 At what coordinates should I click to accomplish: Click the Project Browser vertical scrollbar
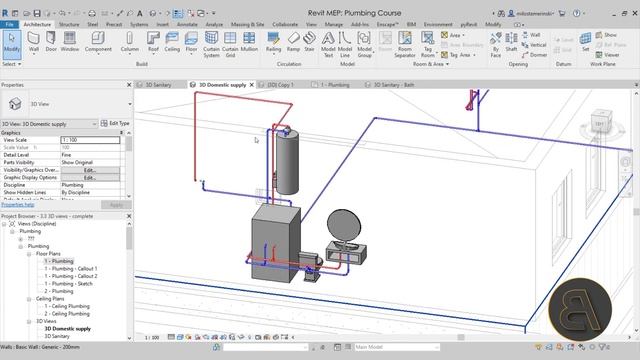(x=129, y=281)
